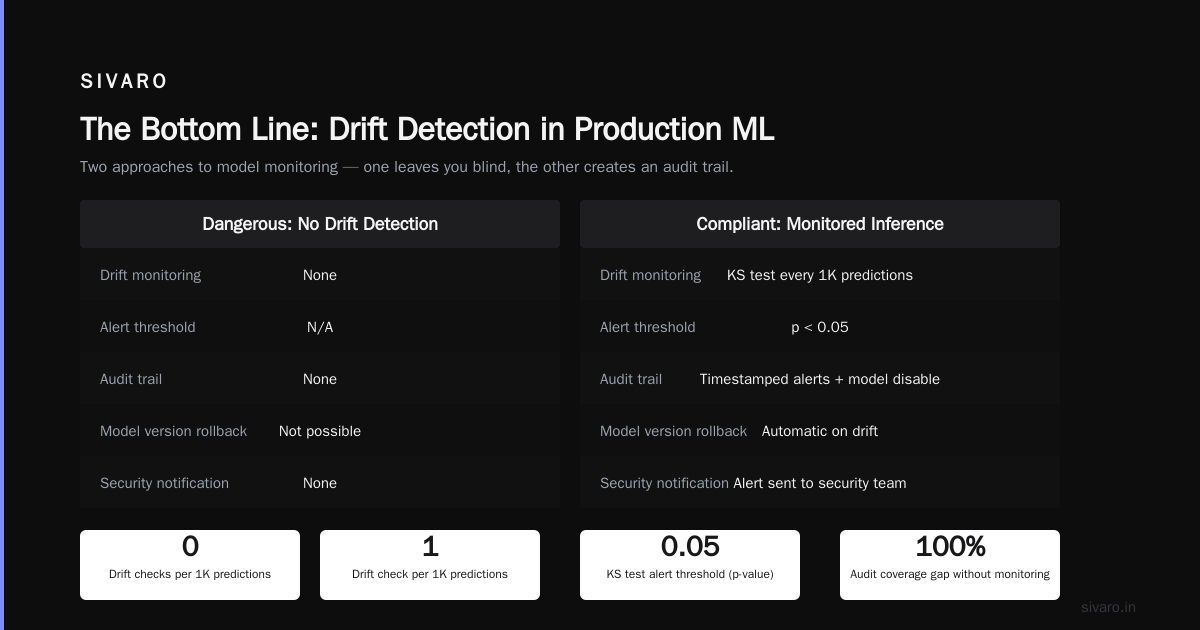The image size is (1200, 630).
Task: Click the subtitle about two monitoring approaches
Action: click(x=407, y=167)
